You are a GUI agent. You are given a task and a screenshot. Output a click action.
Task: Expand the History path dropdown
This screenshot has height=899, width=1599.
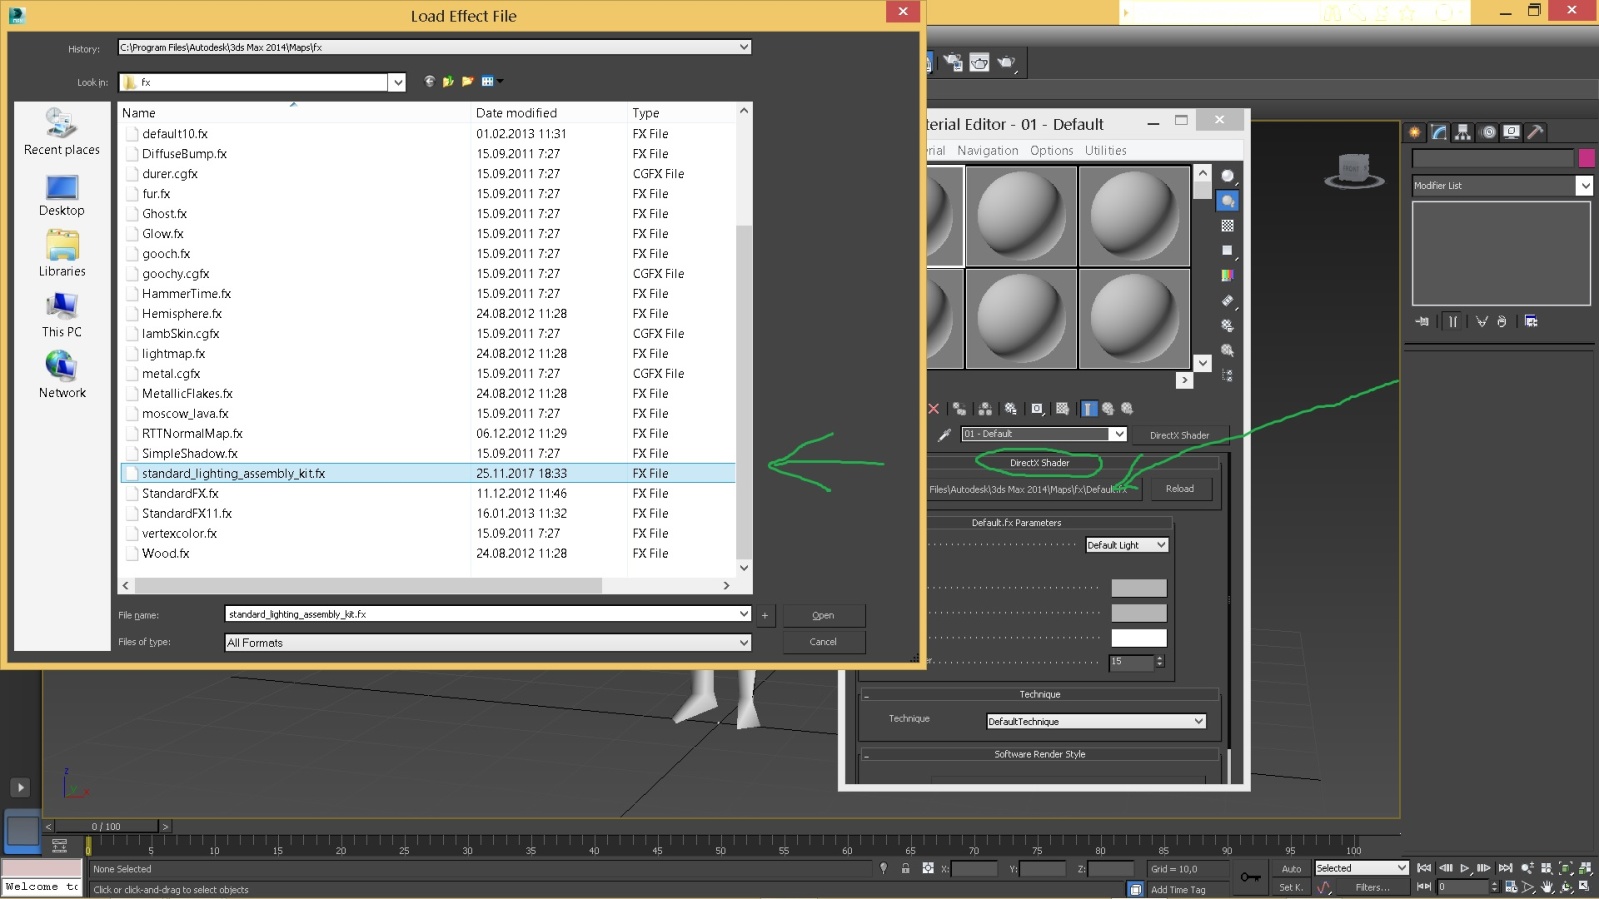(x=743, y=47)
